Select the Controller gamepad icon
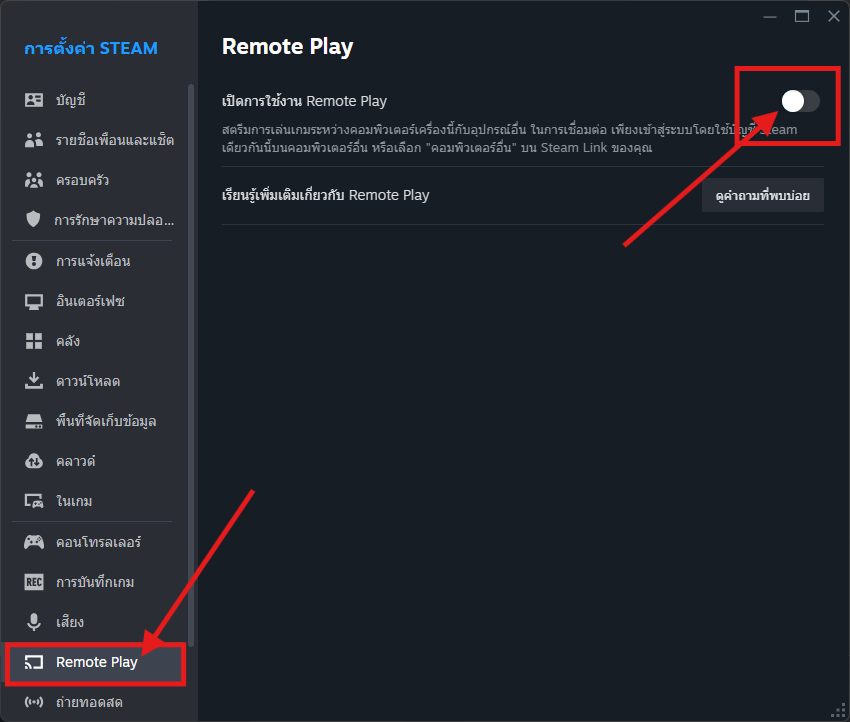Viewport: 850px width, 722px height. tap(34, 542)
